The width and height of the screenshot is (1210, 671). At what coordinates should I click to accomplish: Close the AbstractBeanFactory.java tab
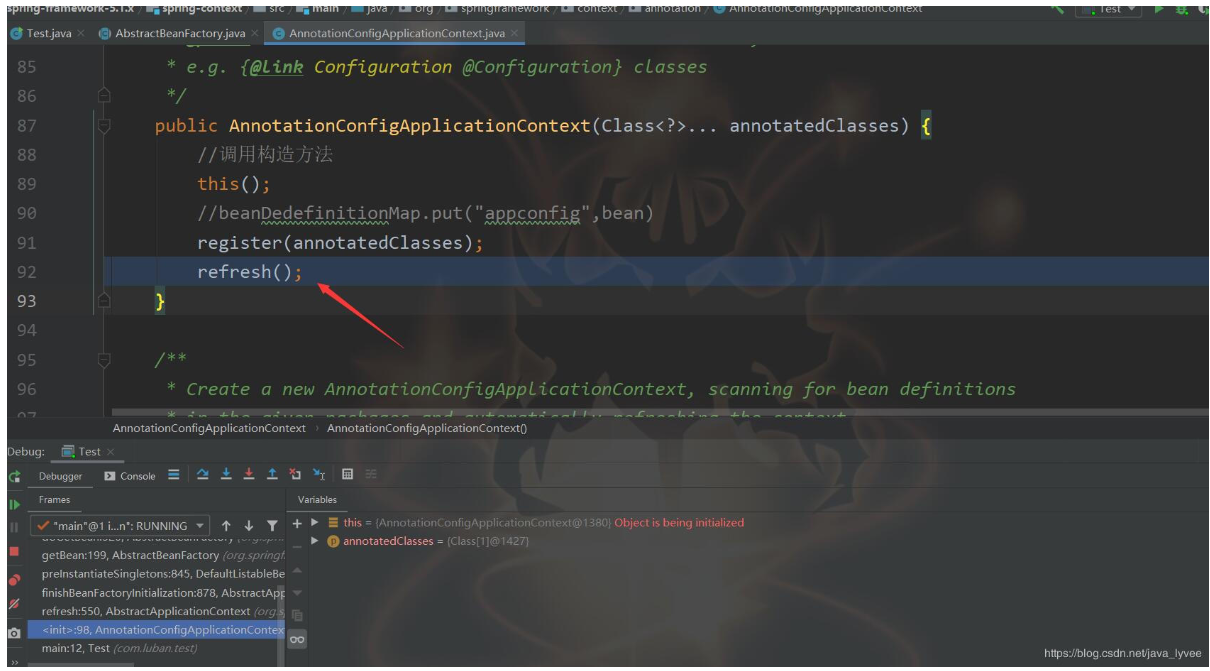click(254, 33)
